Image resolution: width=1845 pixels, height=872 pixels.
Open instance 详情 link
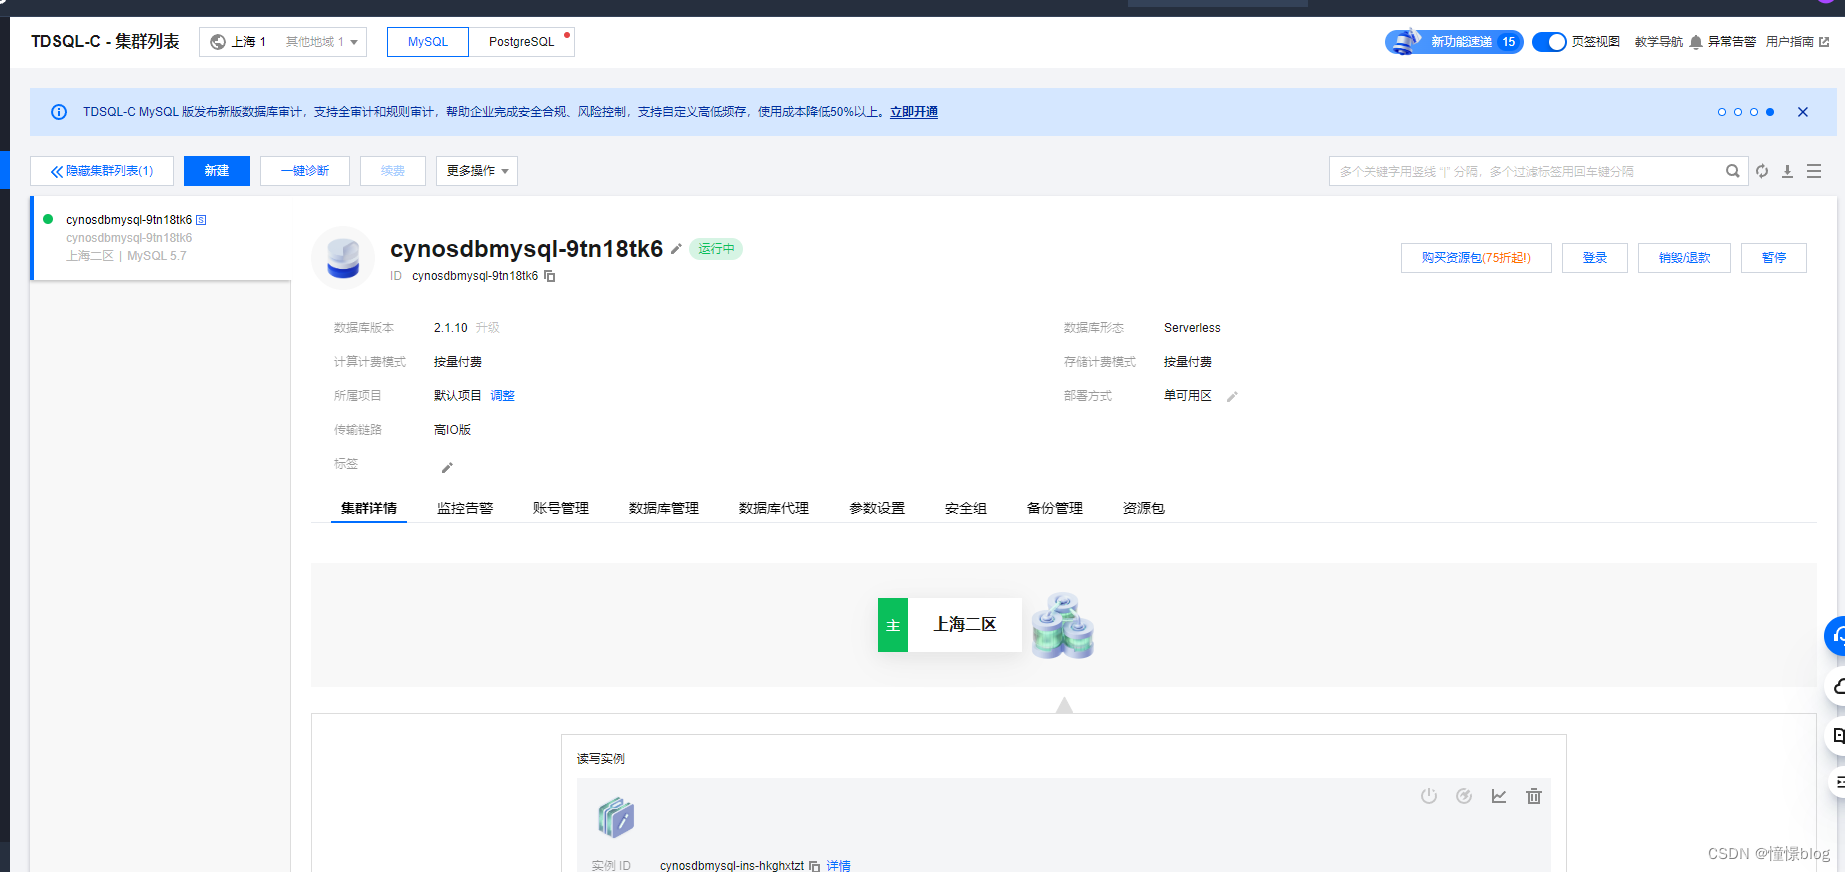[x=838, y=865]
